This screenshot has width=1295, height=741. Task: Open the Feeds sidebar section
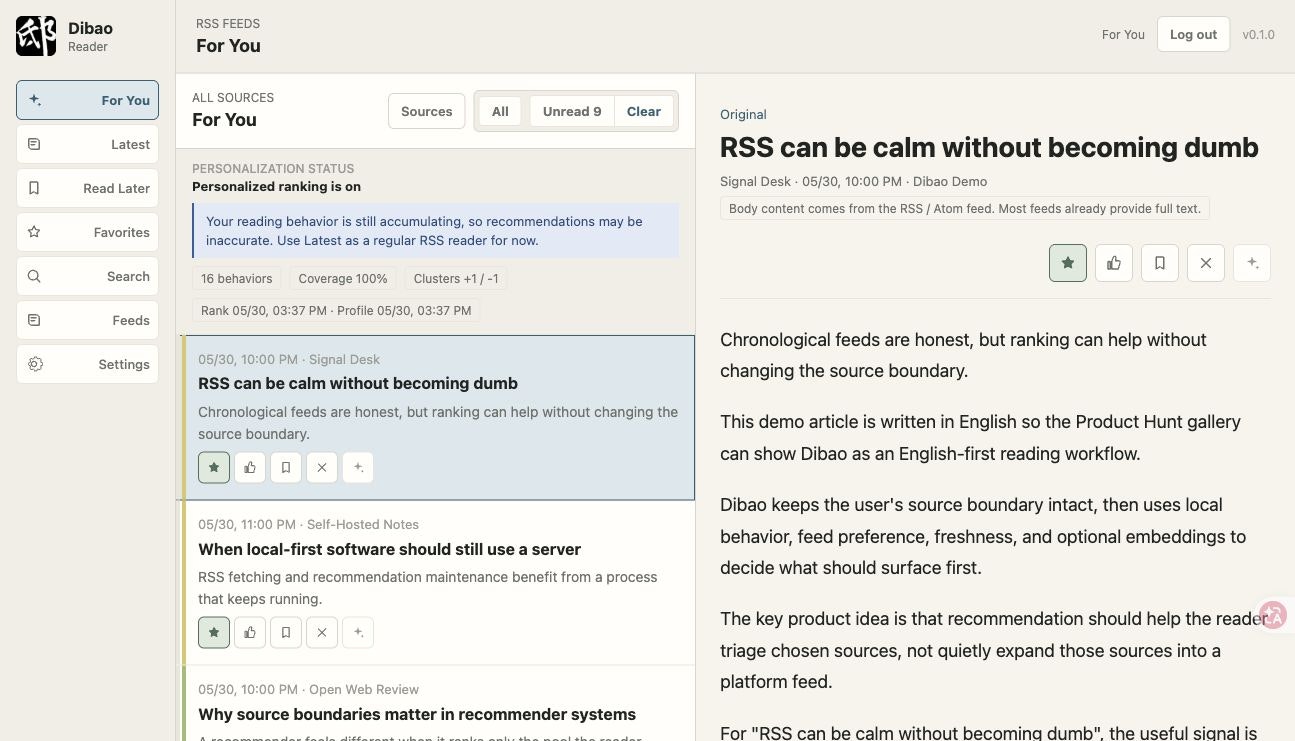[87, 320]
